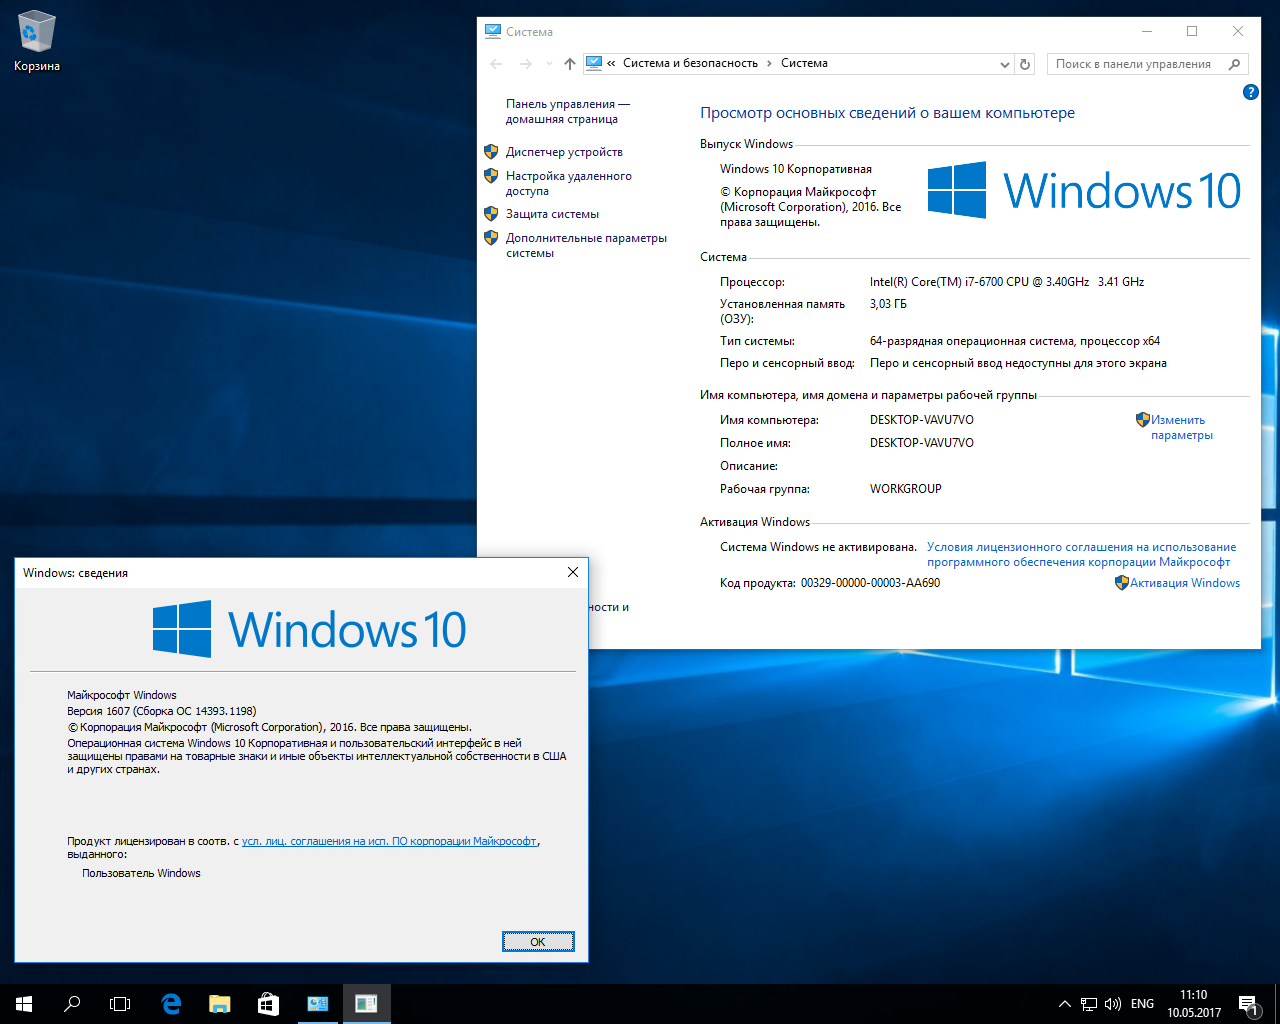Maximize the Система window
The image size is (1280, 1024).
[1192, 32]
